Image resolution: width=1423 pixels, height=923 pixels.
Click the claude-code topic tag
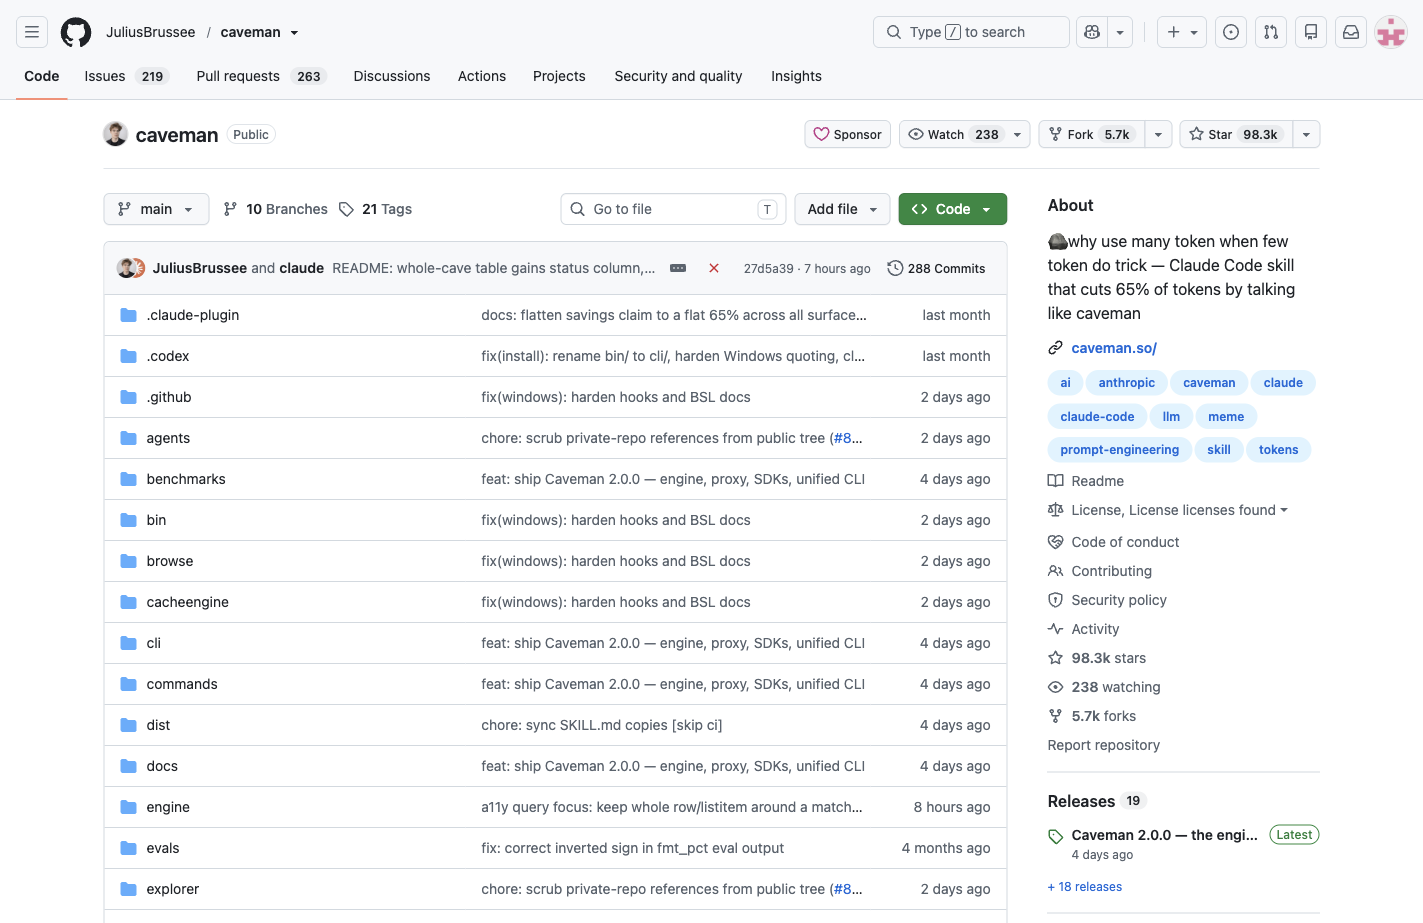pyautogui.click(x=1097, y=417)
